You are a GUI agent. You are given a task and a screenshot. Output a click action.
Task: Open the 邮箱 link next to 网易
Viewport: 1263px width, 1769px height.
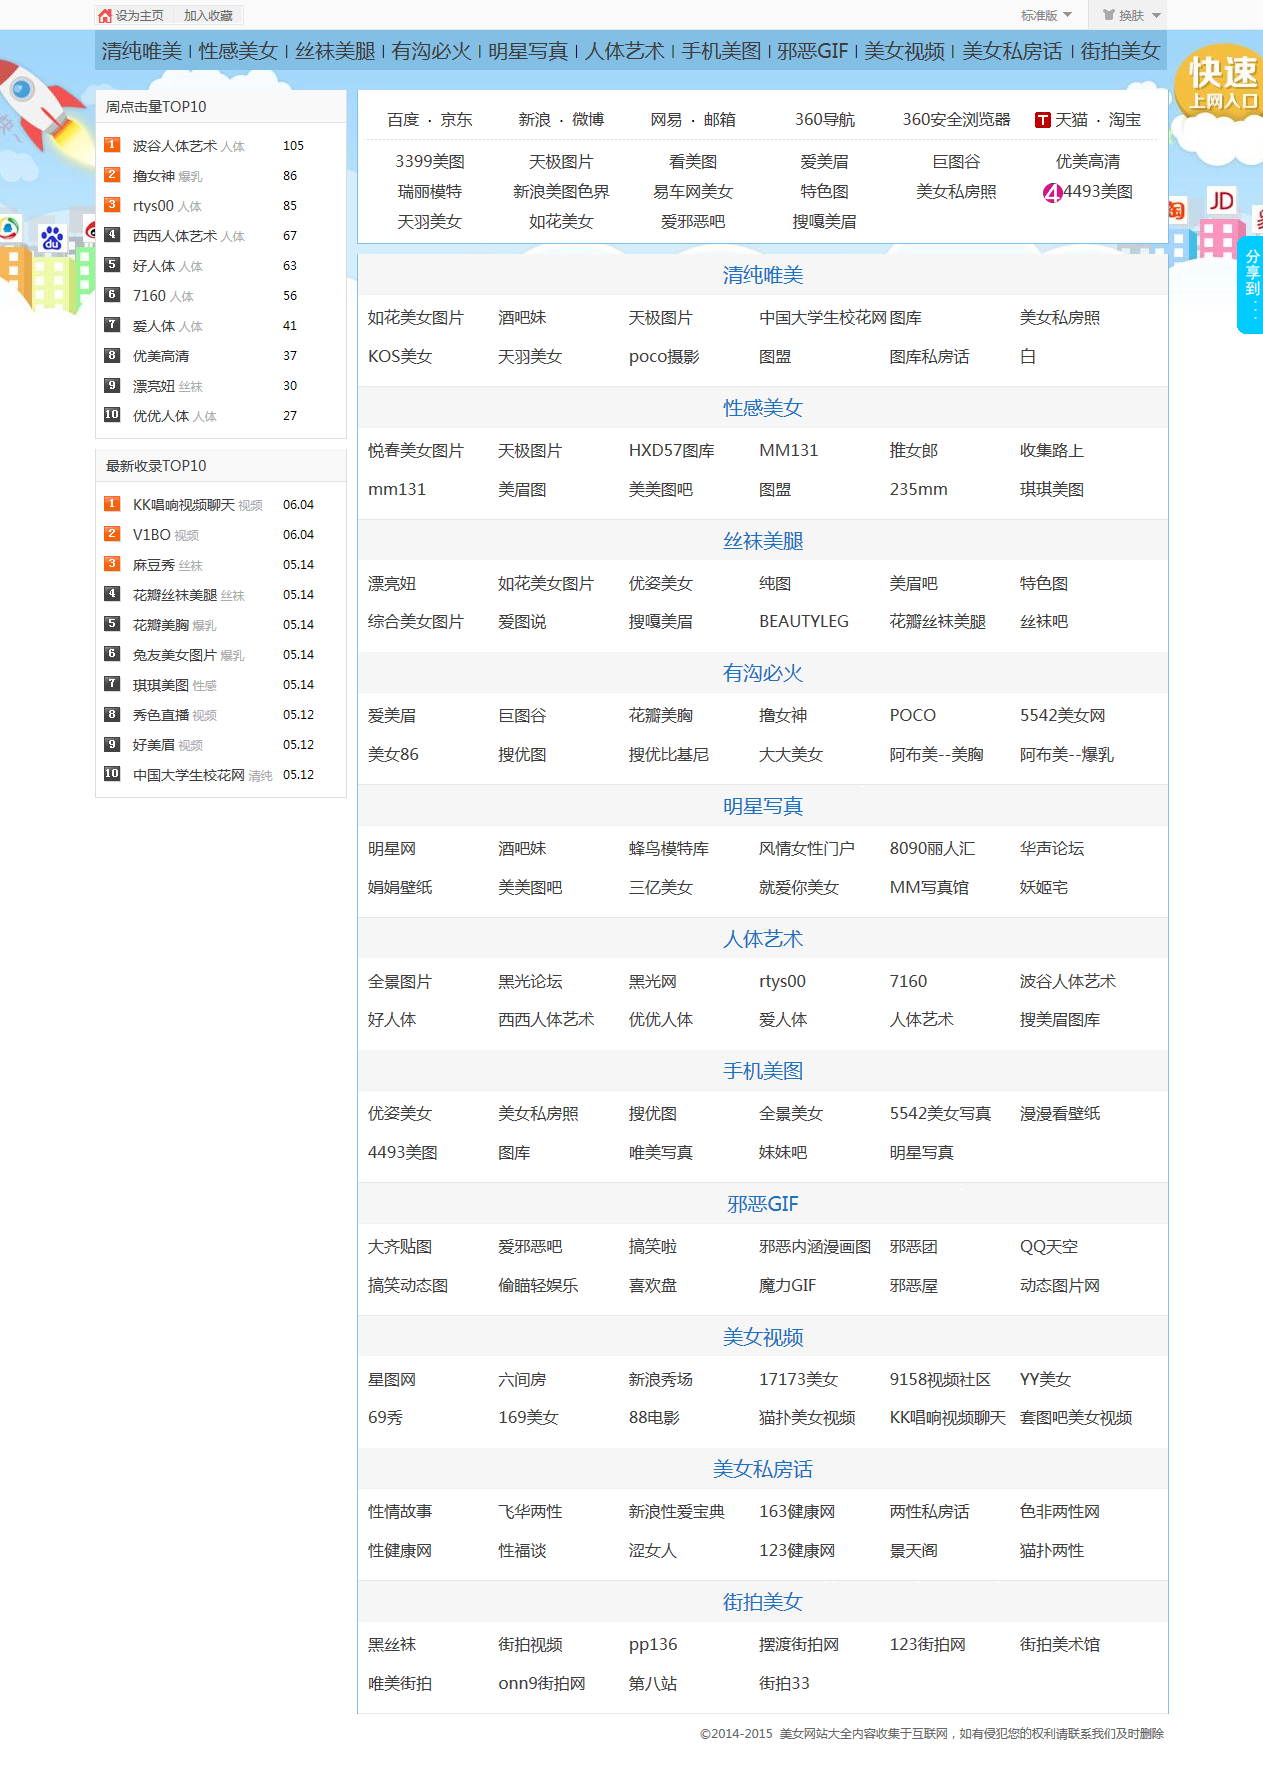pyautogui.click(x=719, y=120)
